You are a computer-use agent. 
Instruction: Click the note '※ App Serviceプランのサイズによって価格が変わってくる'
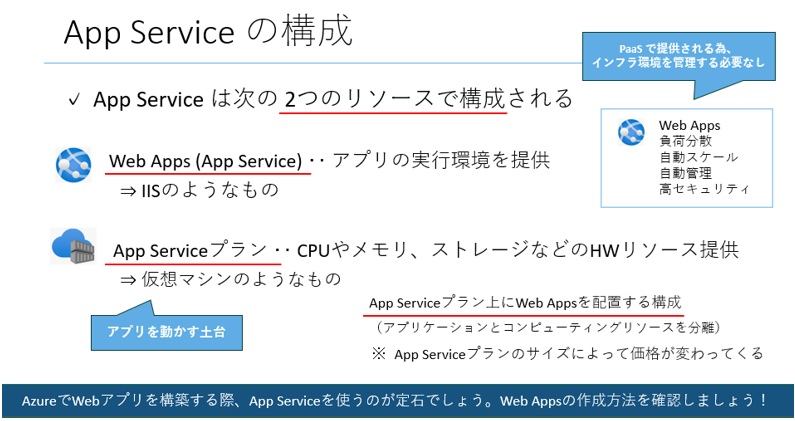(x=567, y=354)
